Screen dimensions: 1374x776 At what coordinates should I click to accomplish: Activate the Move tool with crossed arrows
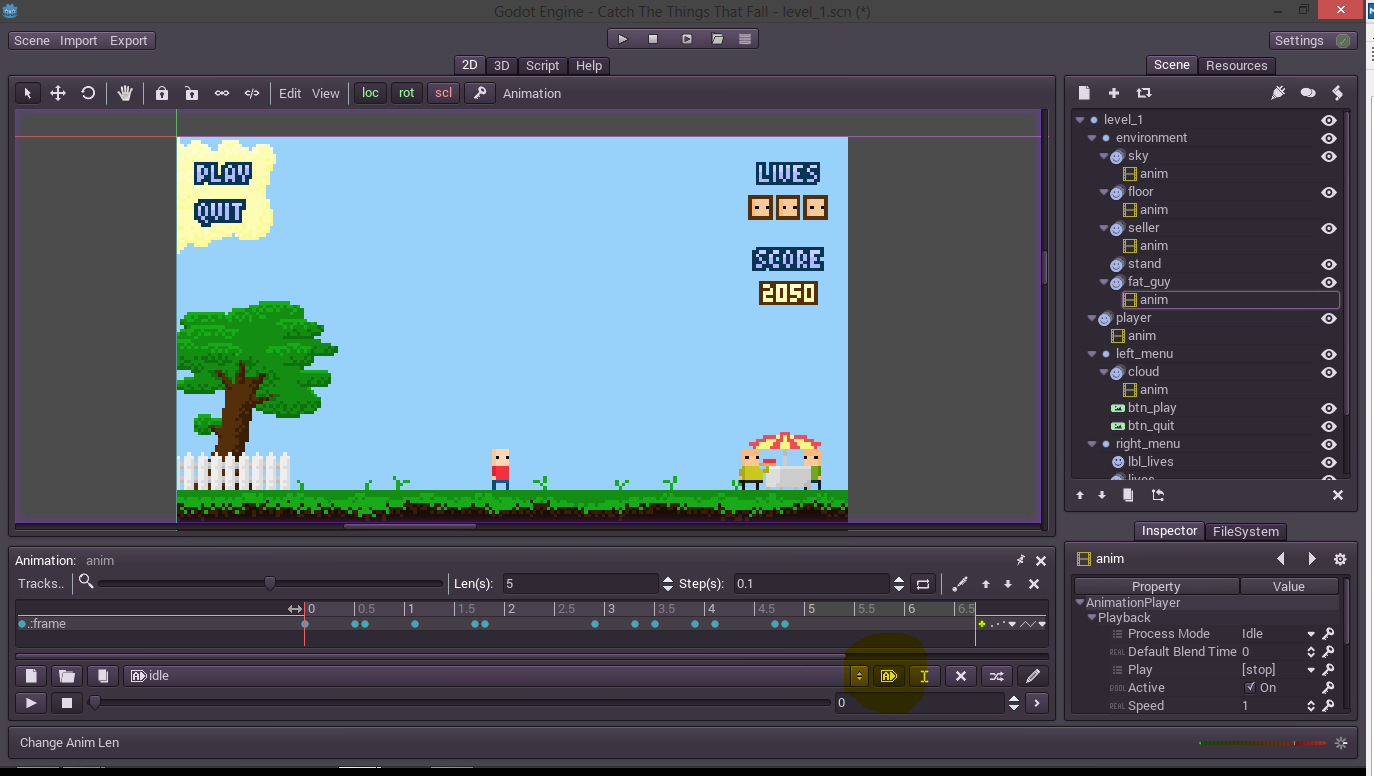point(58,93)
